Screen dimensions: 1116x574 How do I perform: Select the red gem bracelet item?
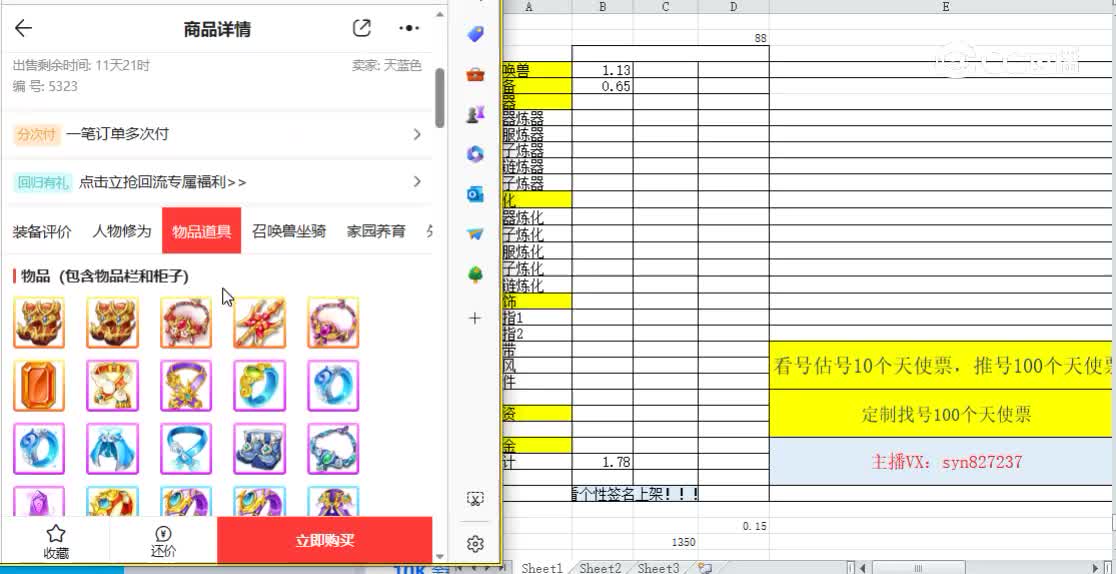tap(186, 323)
